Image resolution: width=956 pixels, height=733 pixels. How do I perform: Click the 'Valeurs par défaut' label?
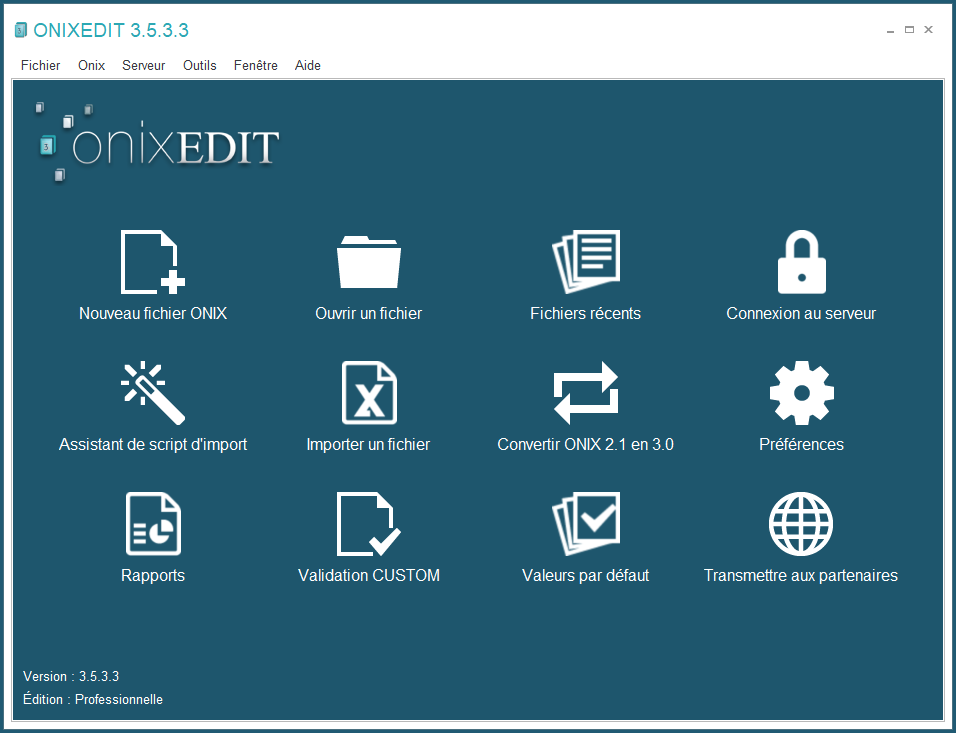[x=586, y=576]
